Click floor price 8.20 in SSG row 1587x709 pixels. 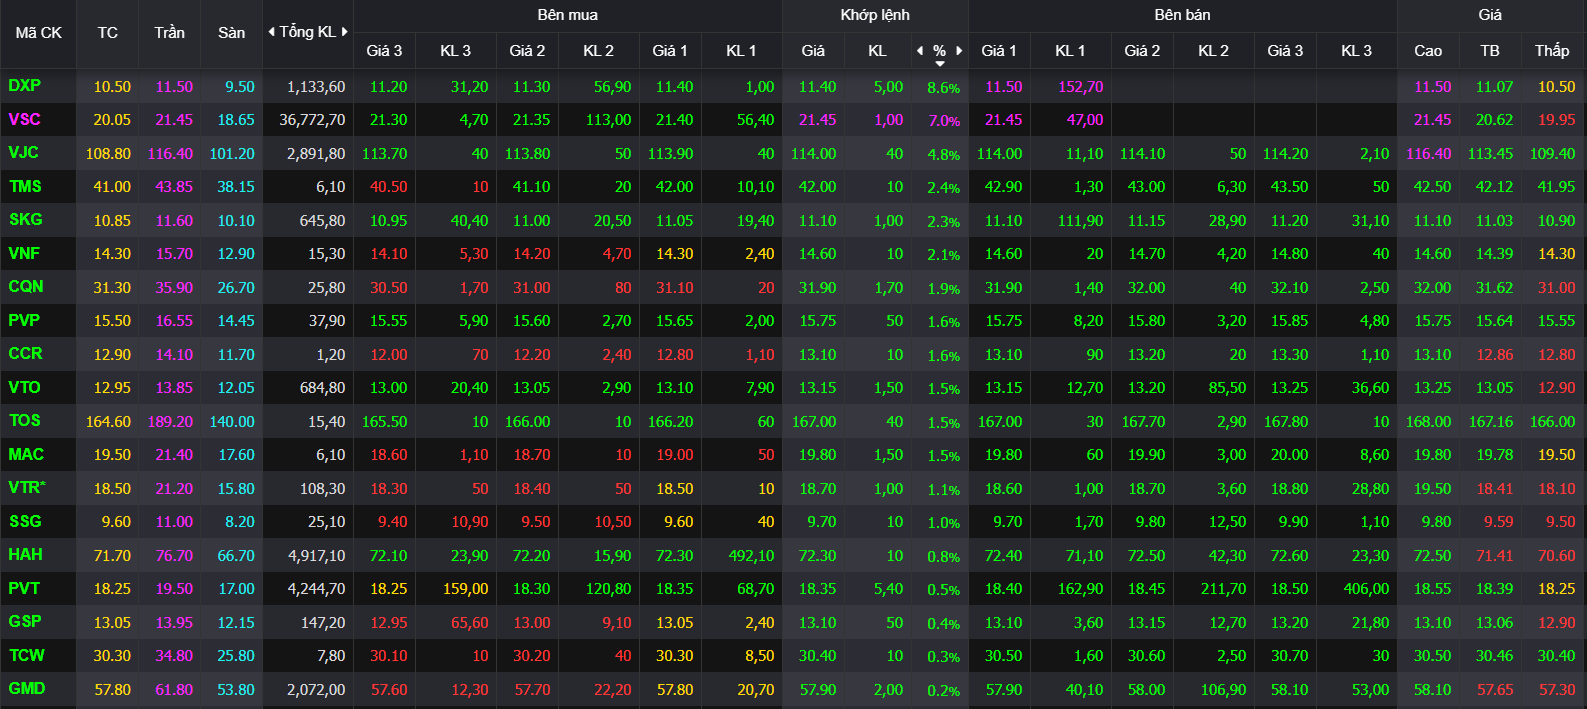click(x=240, y=522)
